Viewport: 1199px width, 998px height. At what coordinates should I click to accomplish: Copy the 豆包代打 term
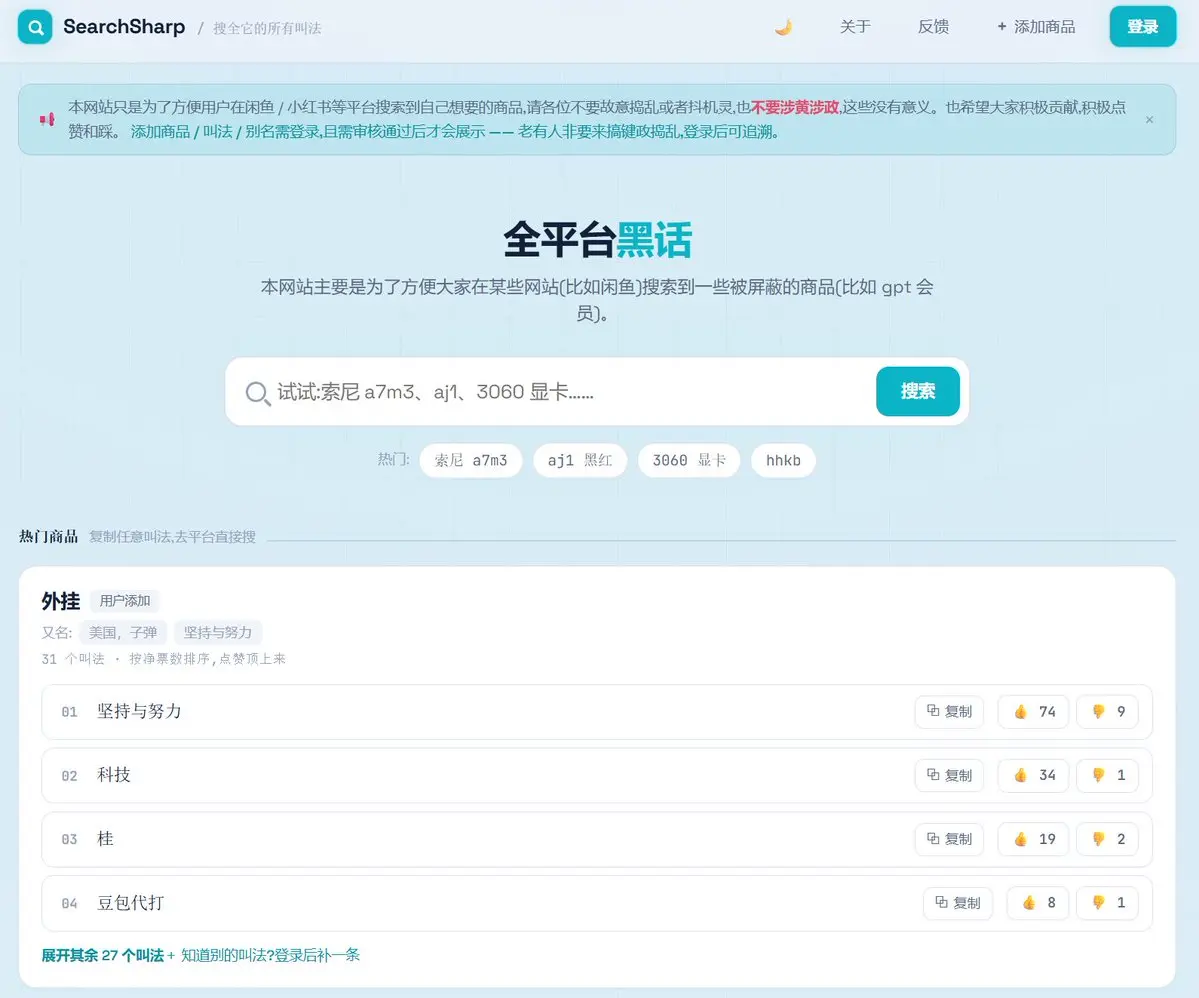pyautogui.click(x=958, y=903)
